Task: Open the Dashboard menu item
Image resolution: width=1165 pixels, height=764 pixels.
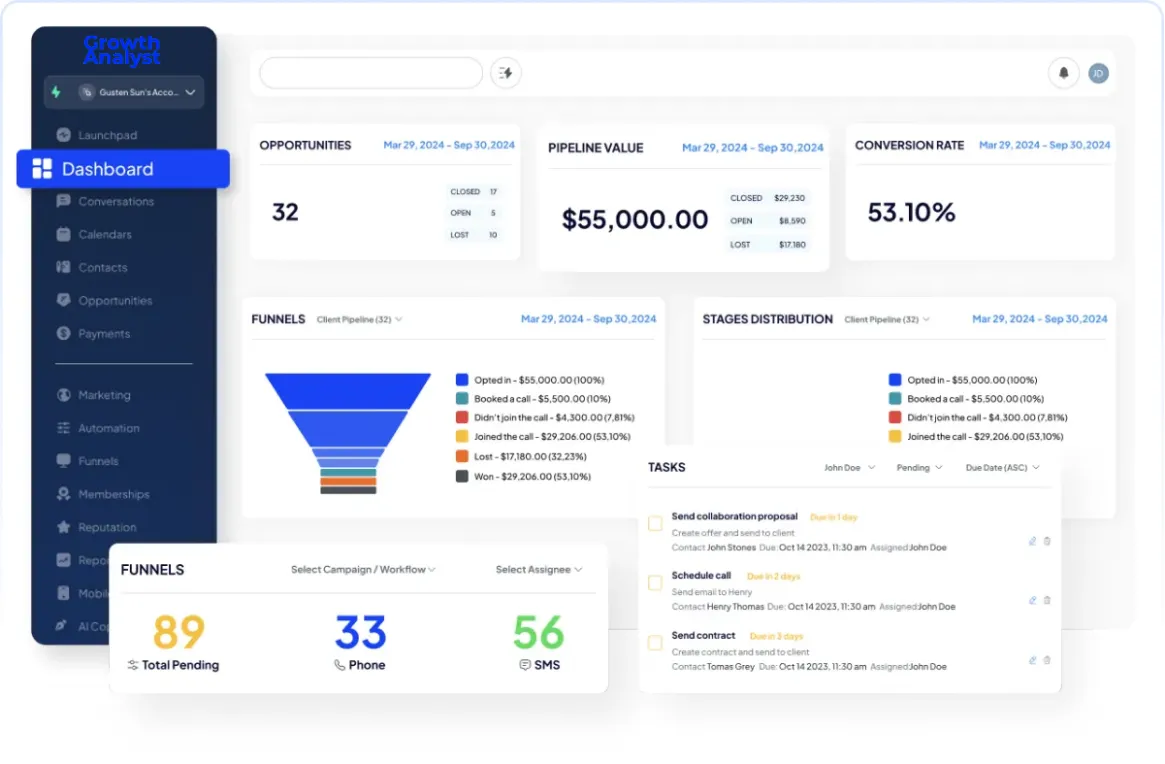Action: point(123,169)
